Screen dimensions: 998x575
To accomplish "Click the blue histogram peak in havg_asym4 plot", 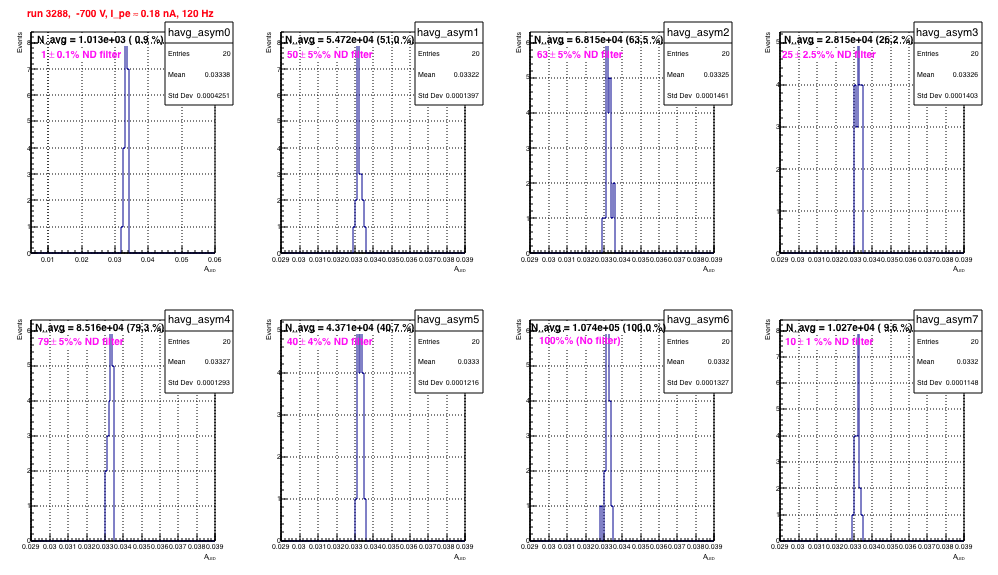I will 111,349.
